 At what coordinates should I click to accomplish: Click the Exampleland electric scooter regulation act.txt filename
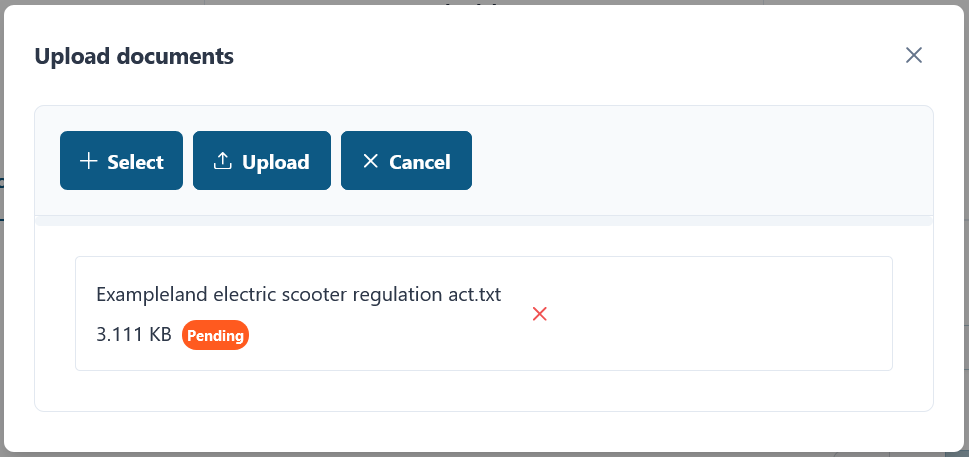click(298, 295)
